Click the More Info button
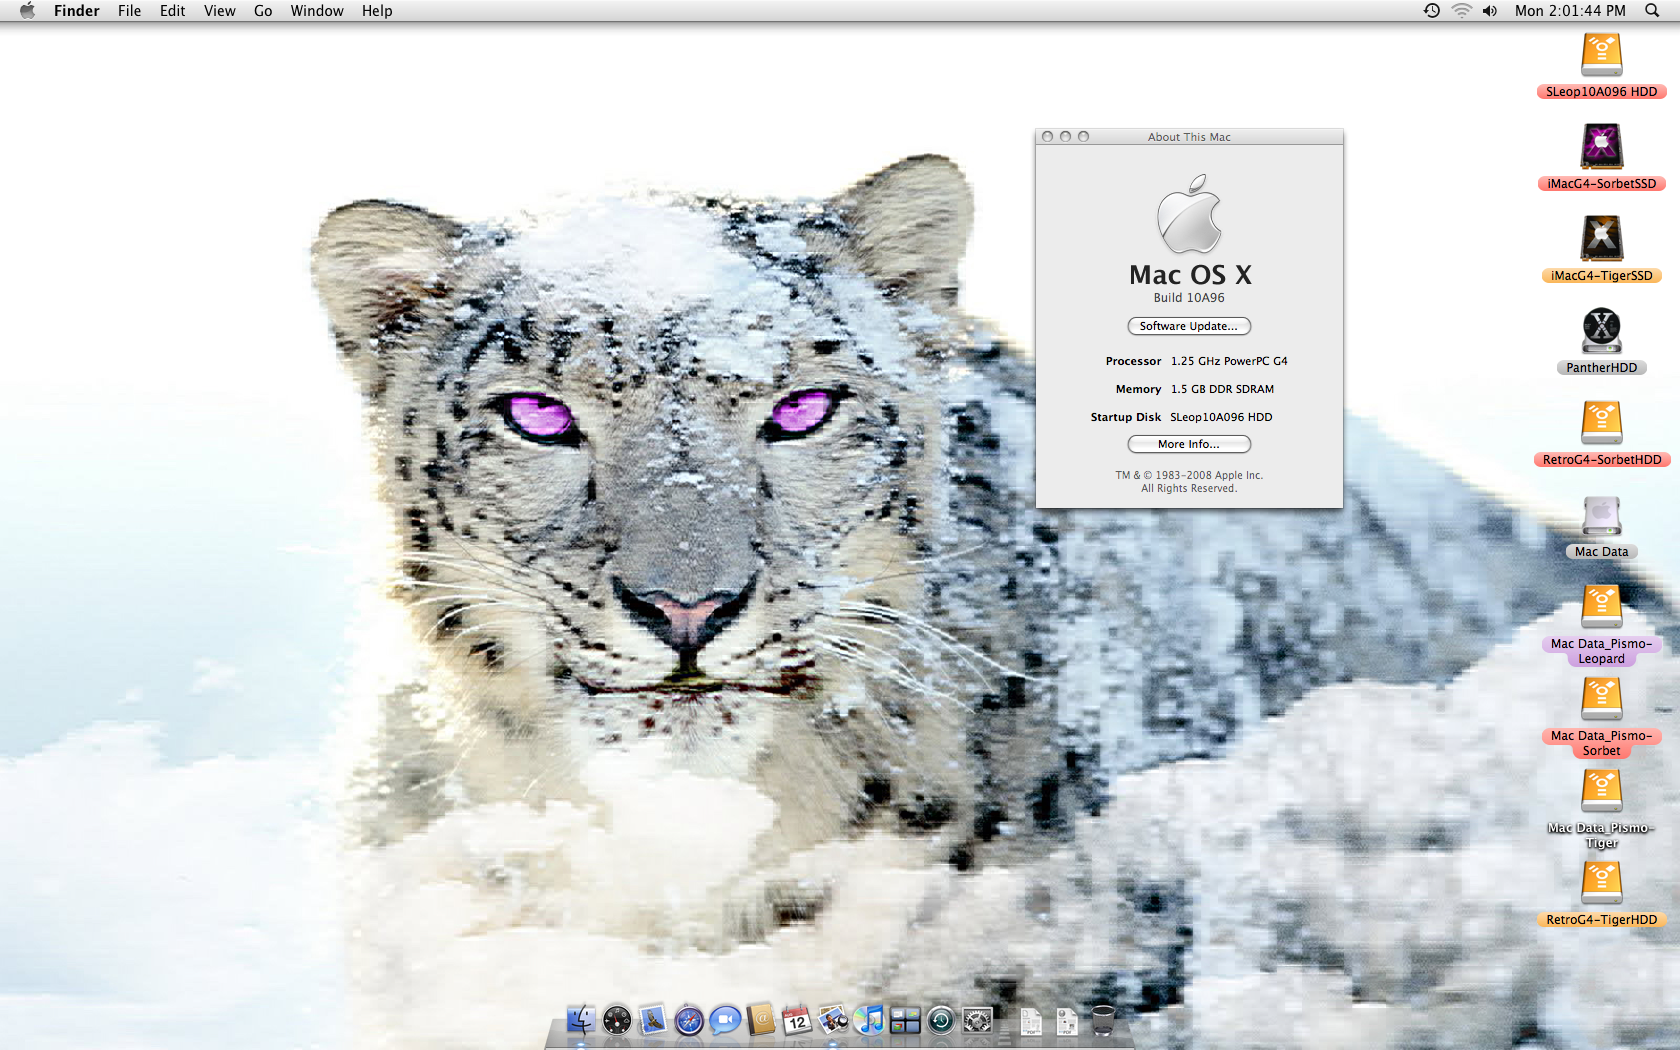Viewport: 1680px width, 1050px height. click(1189, 443)
